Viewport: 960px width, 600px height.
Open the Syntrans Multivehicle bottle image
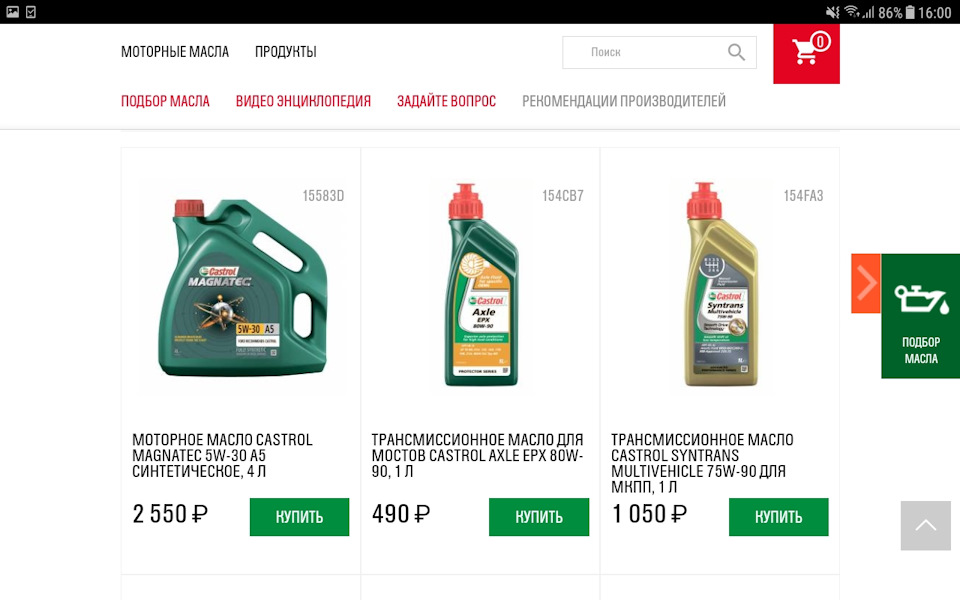[x=721, y=285]
